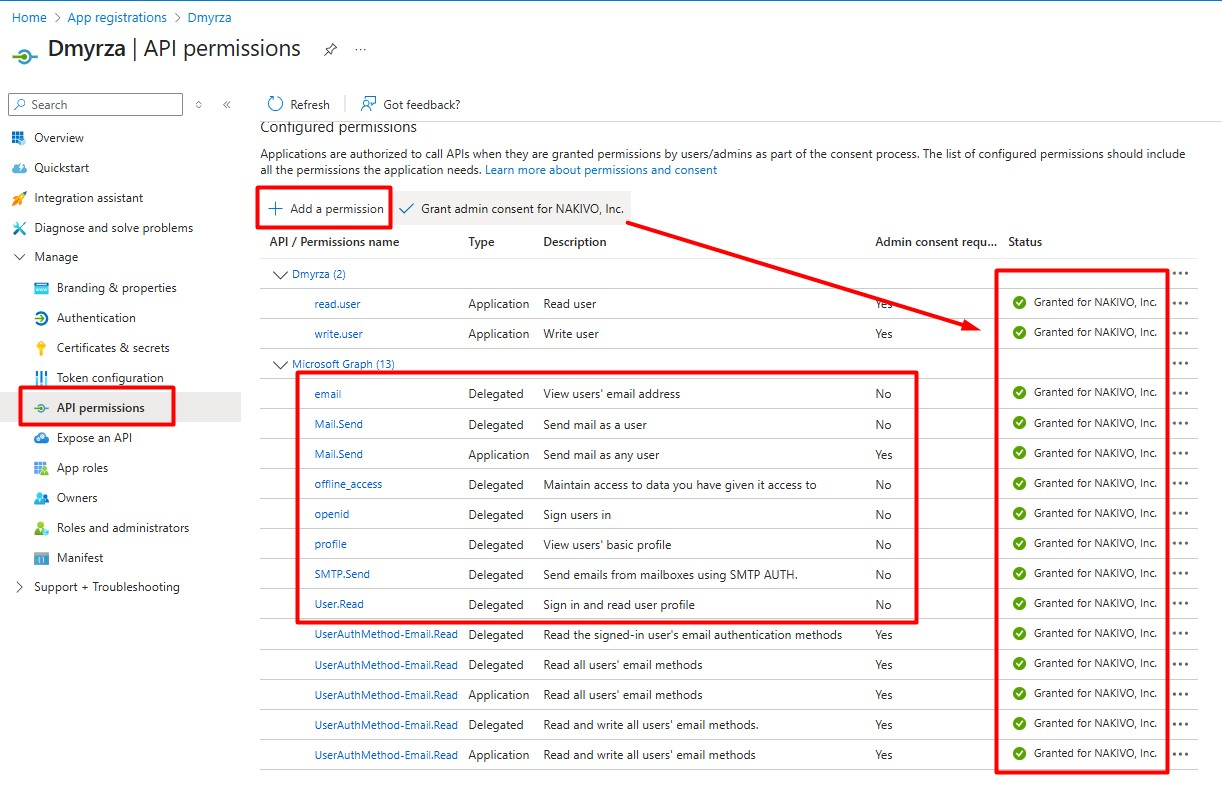
Task: Collapse sidebar with double-chevron icon
Action: (227, 105)
